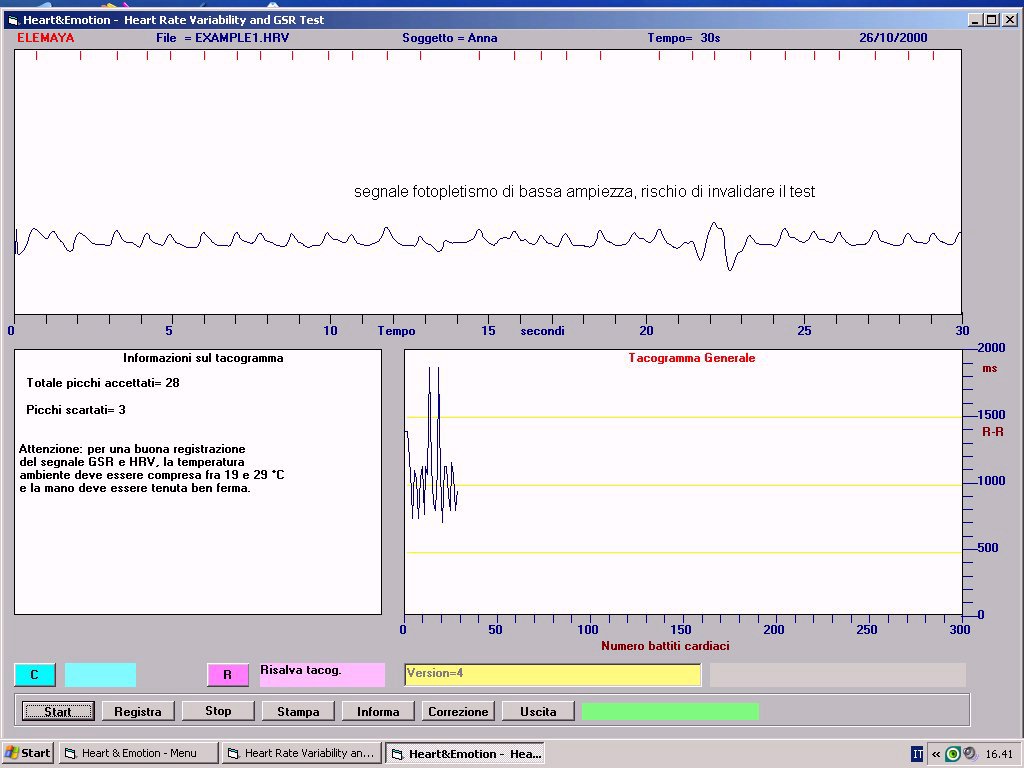This screenshot has height=768, width=1024.
Task: Minimize the Heart&Emotion window
Action: pyautogui.click(x=974, y=20)
